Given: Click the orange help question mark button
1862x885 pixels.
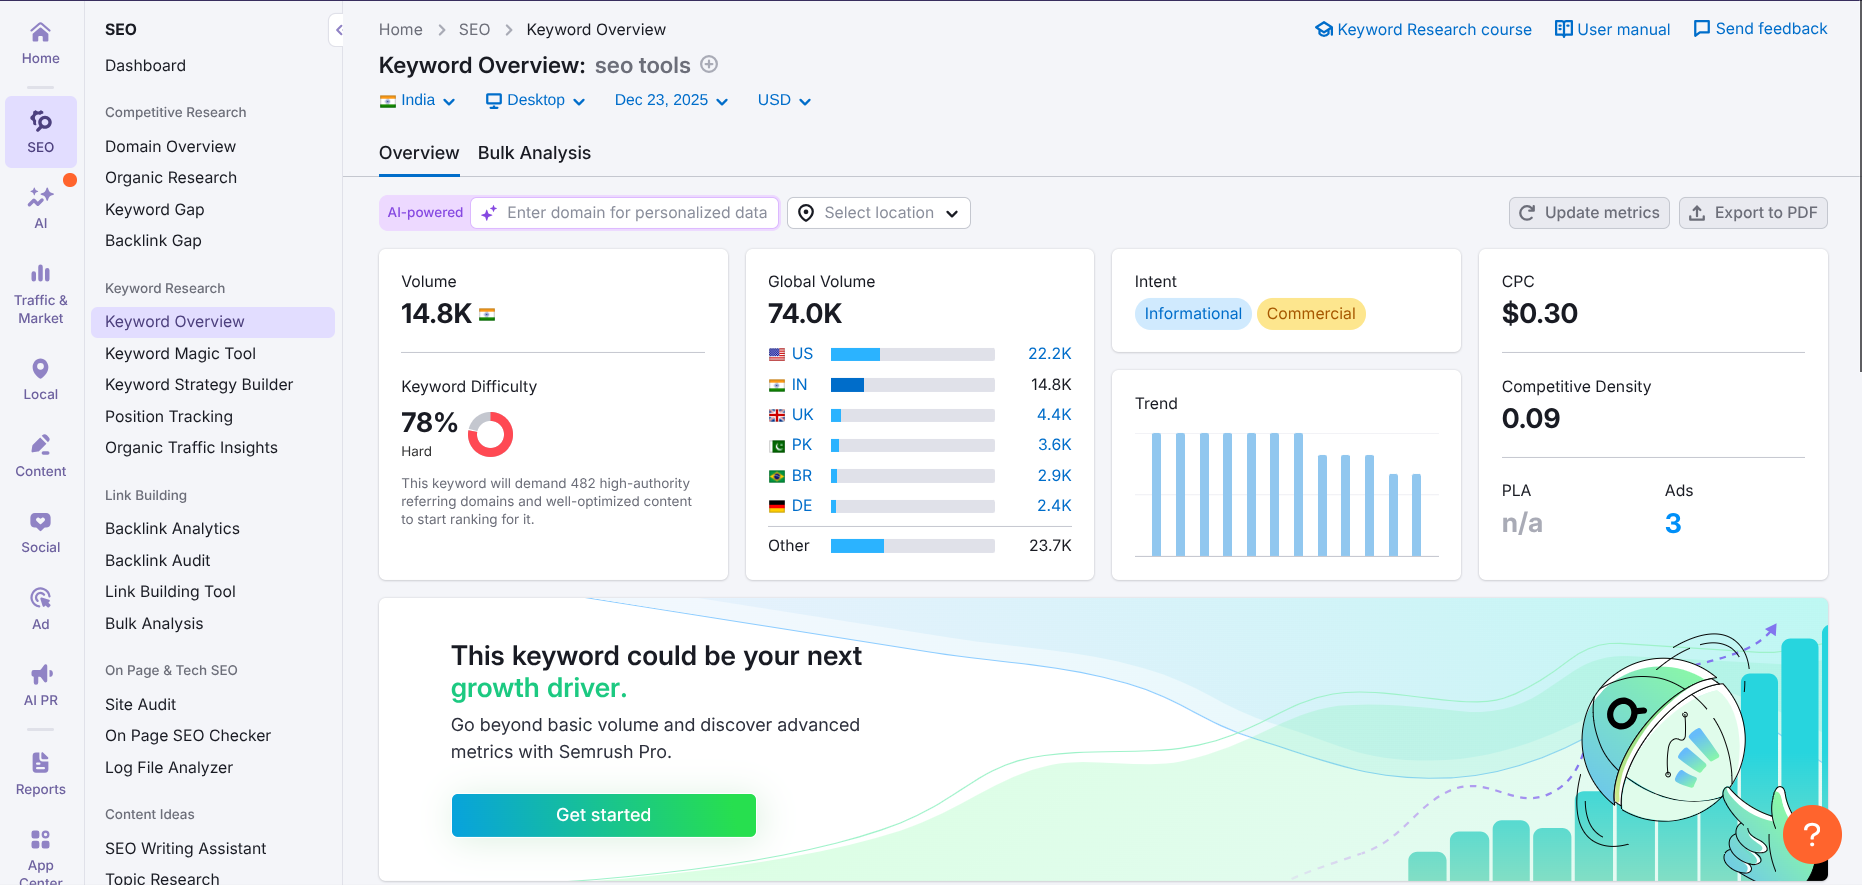Looking at the screenshot, I should pyautogui.click(x=1812, y=834).
